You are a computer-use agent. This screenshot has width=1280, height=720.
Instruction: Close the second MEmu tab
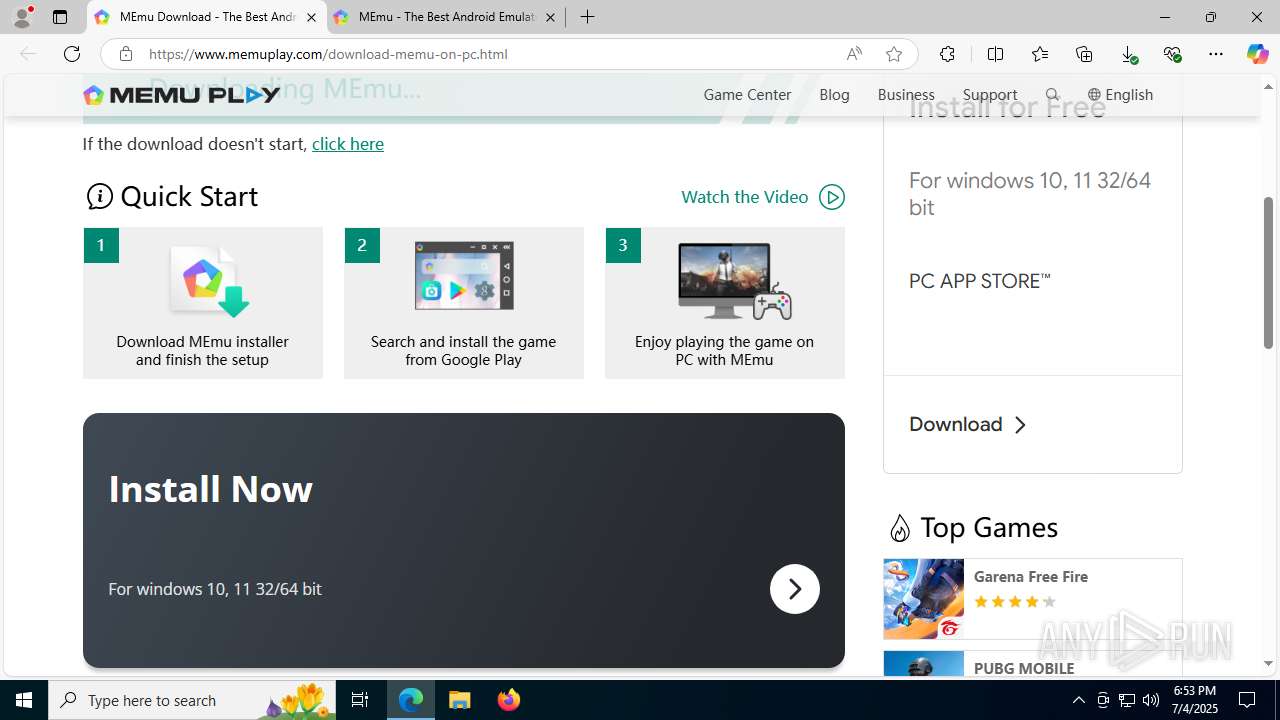pos(550,17)
